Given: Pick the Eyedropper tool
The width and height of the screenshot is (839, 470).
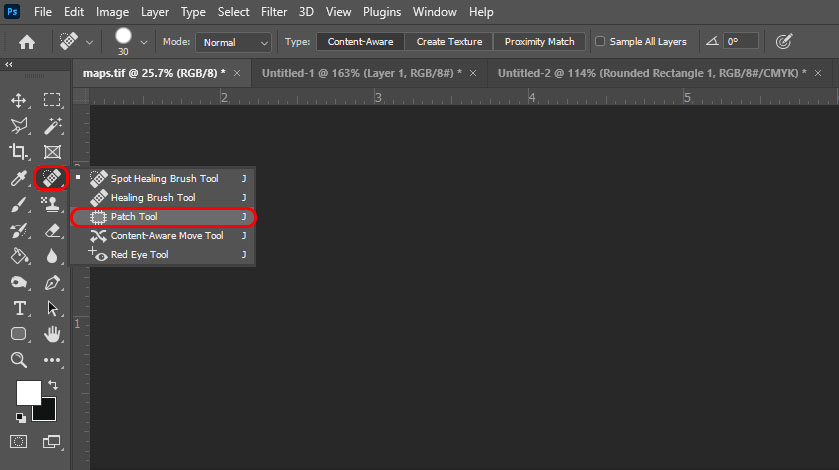Looking at the screenshot, I should click(18, 179).
